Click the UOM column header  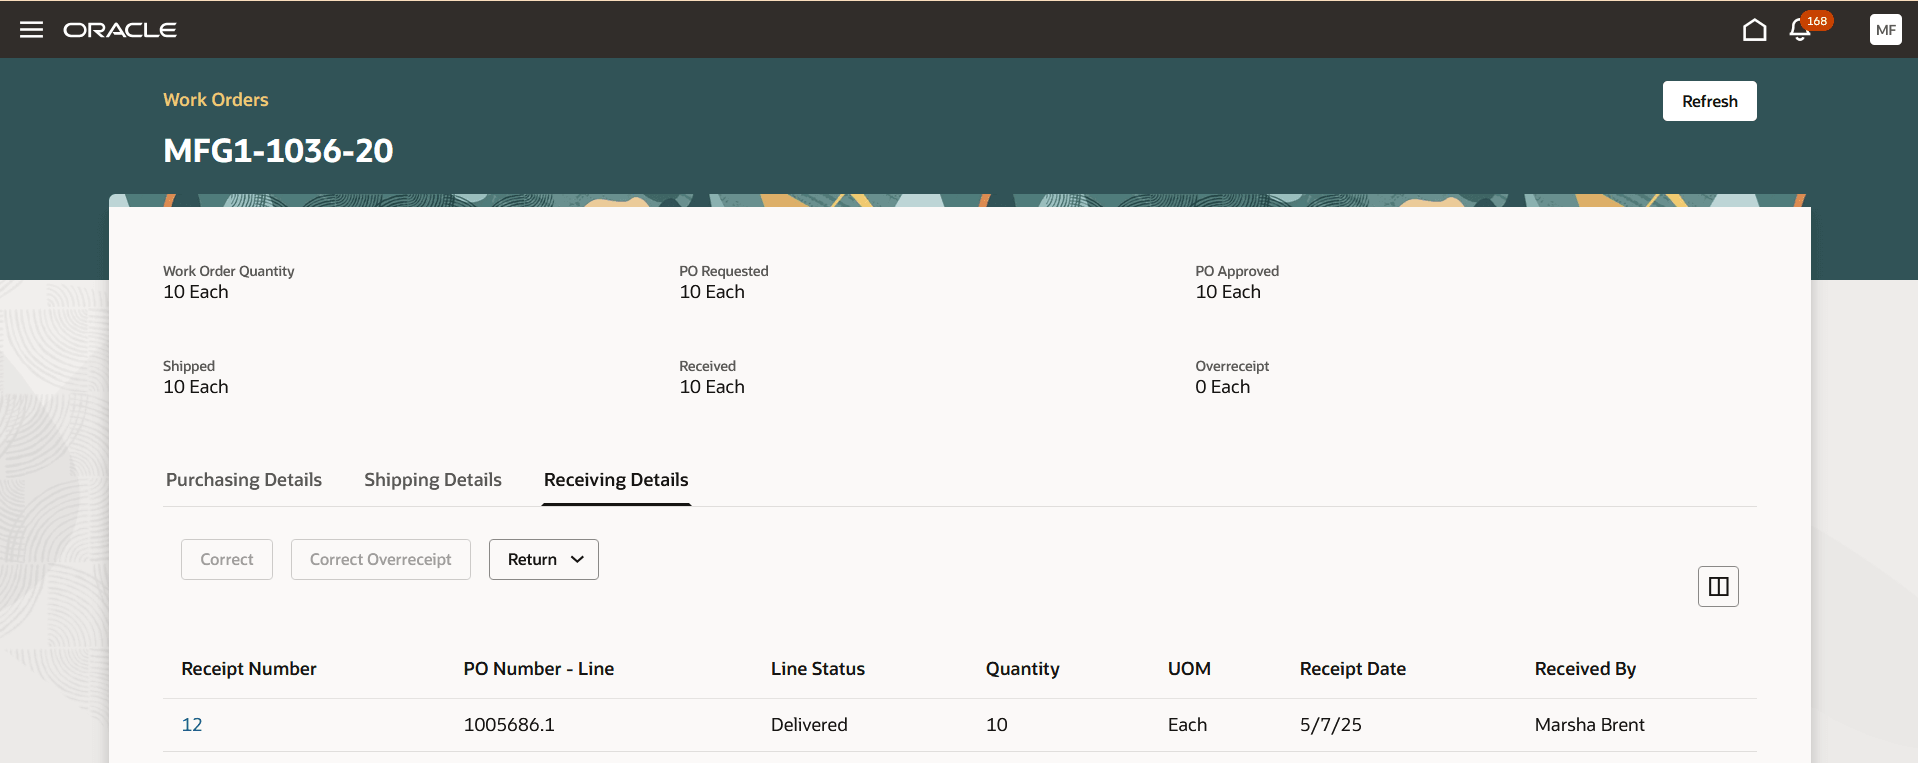pos(1189,669)
